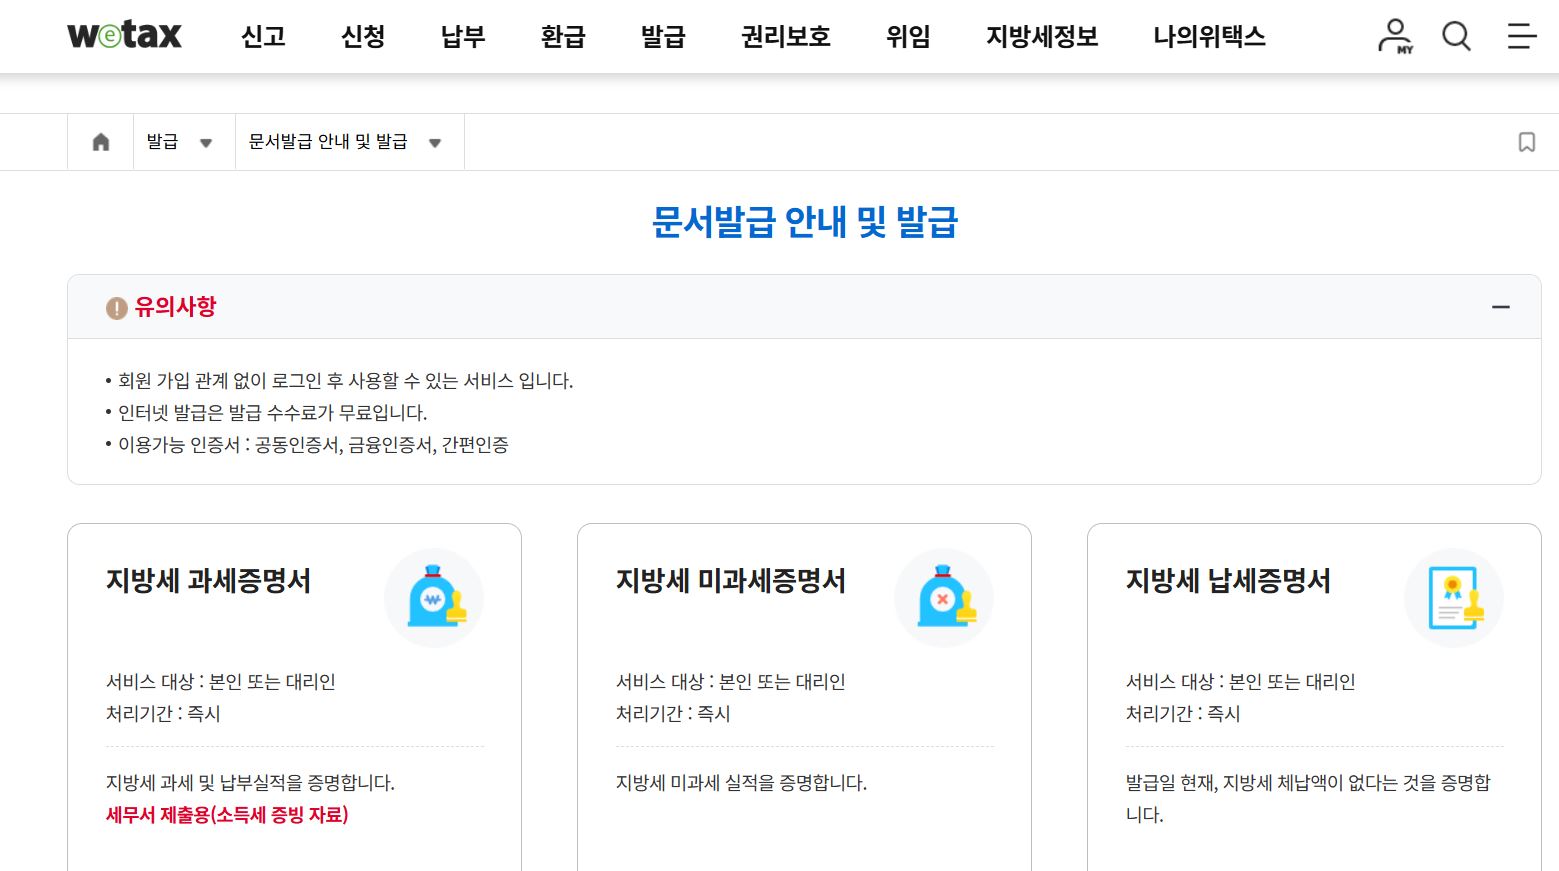The width and height of the screenshot is (1559, 871).
Task: Open the MY user profile icon
Action: [x=1394, y=36]
